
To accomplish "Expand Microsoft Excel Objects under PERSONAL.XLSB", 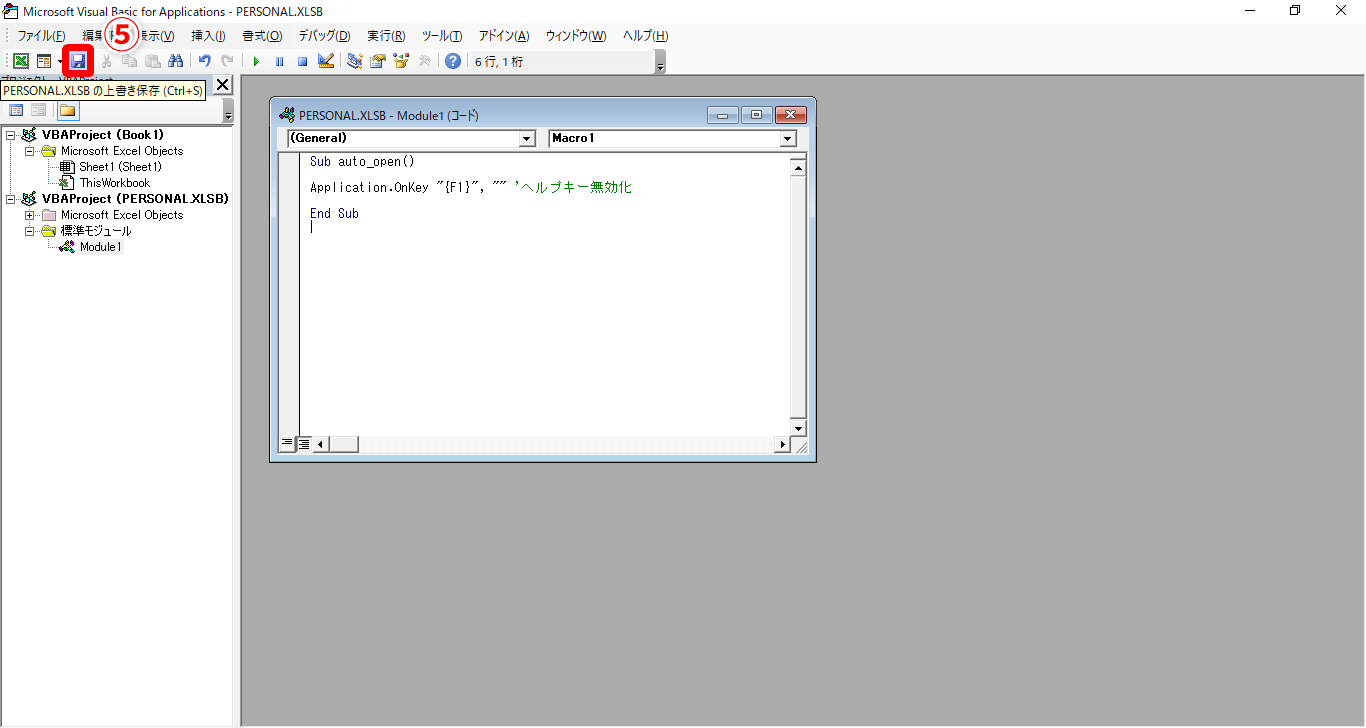I will 30,215.
